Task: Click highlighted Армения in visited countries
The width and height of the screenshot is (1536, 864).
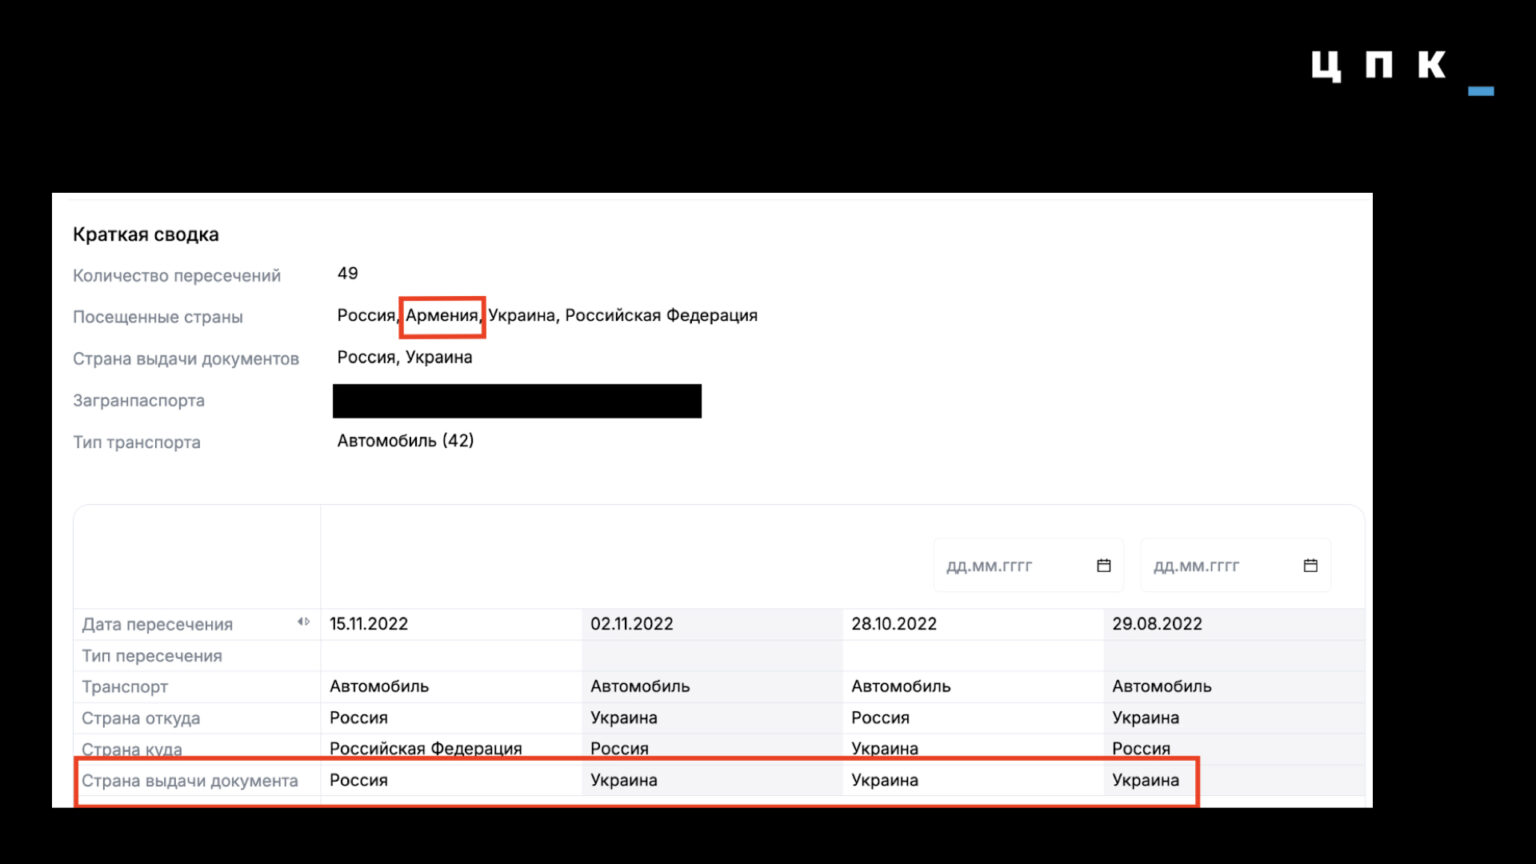Action: click(x=442, y=316)
